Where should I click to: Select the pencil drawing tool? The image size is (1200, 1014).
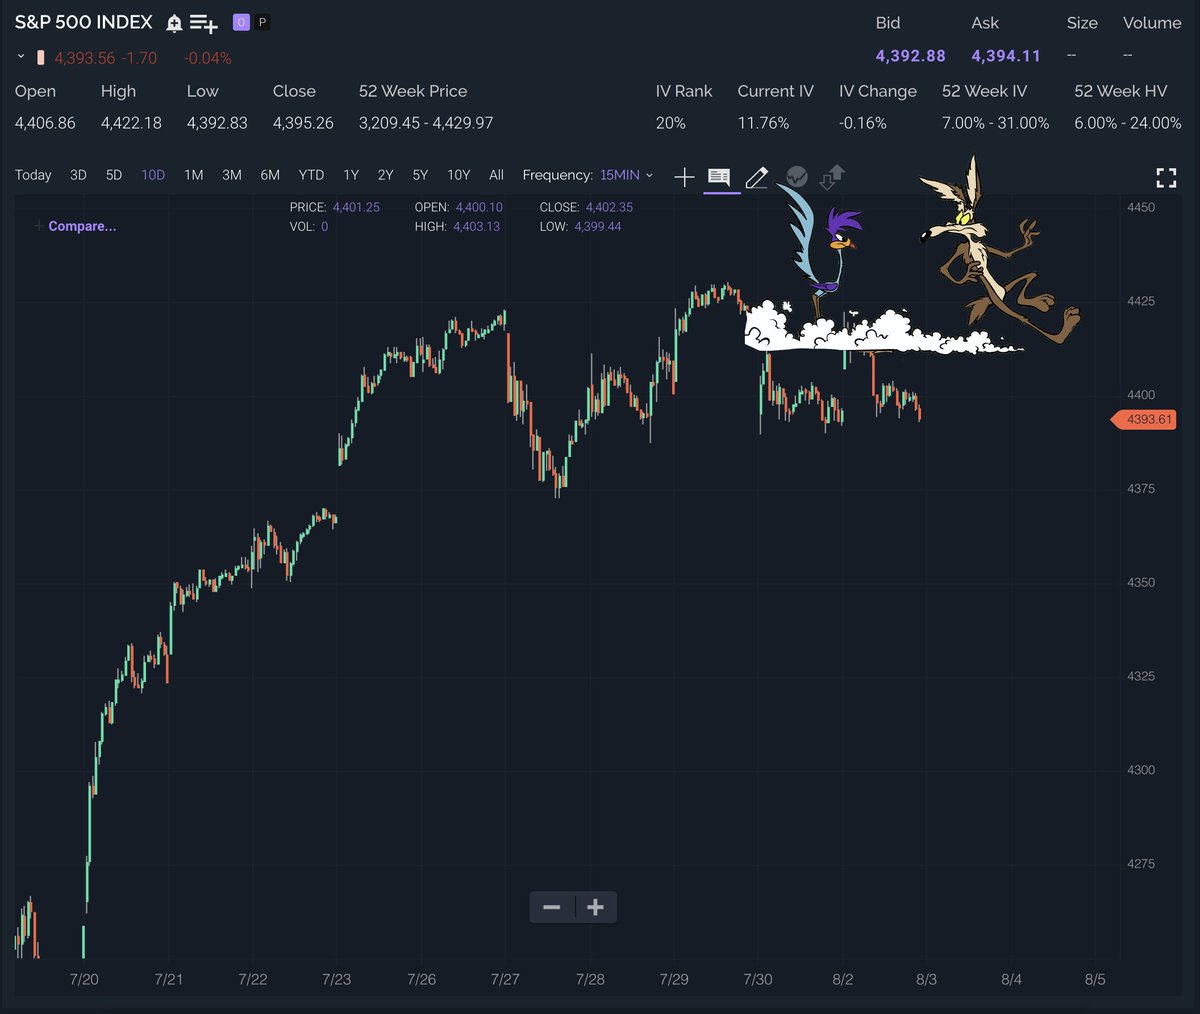click(x=757, y=178)
